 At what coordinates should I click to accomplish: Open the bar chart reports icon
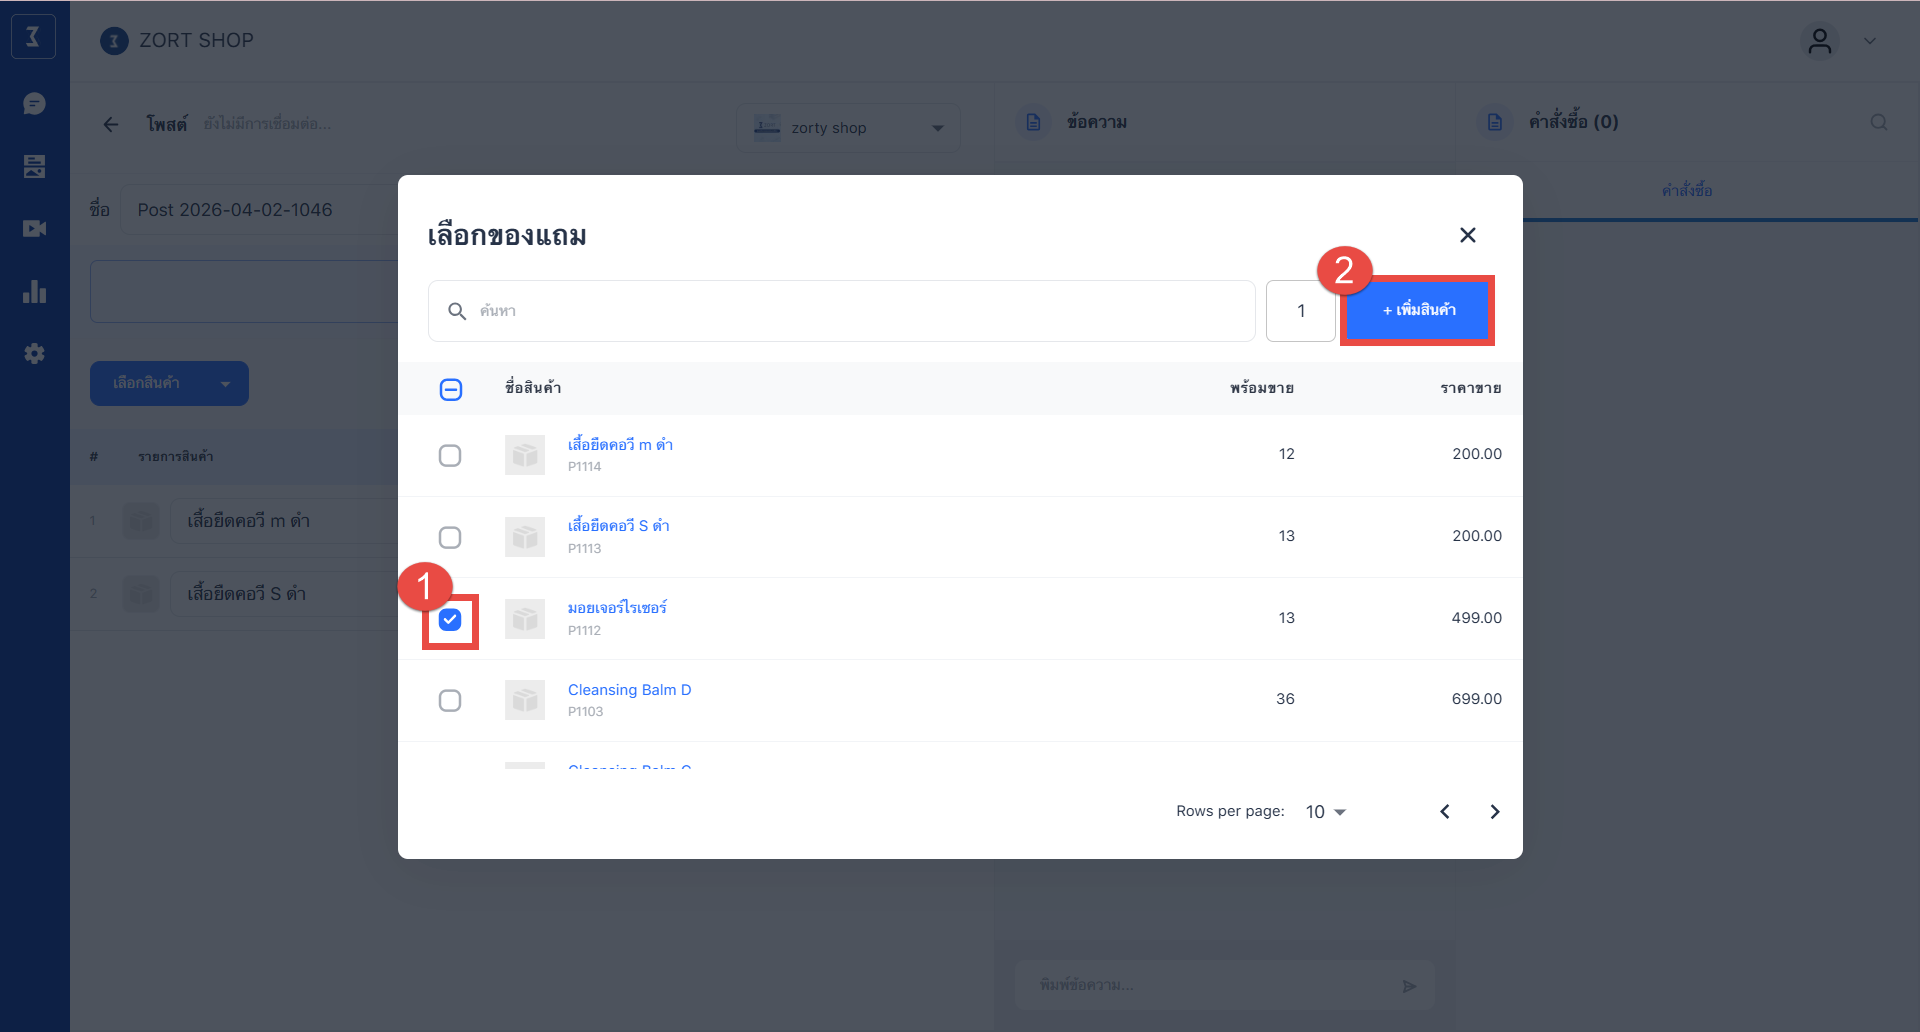(x=34, y=292)
